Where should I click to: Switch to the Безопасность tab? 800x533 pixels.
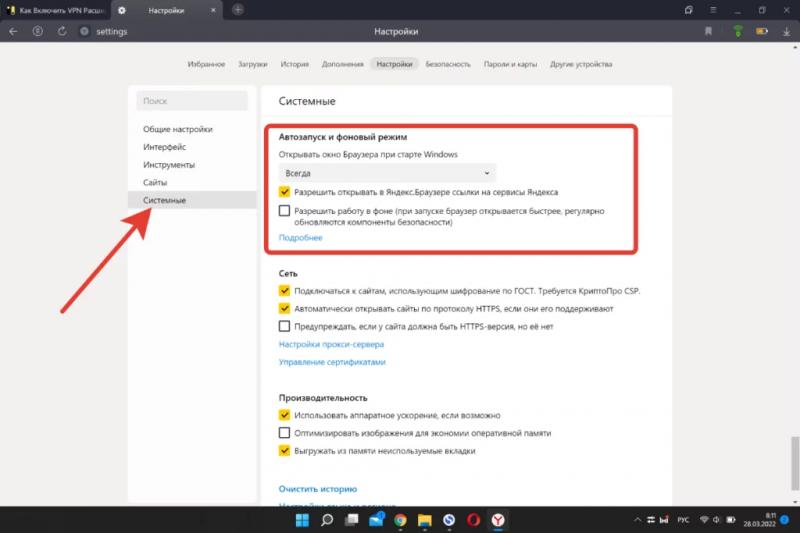tap(447, 64)
